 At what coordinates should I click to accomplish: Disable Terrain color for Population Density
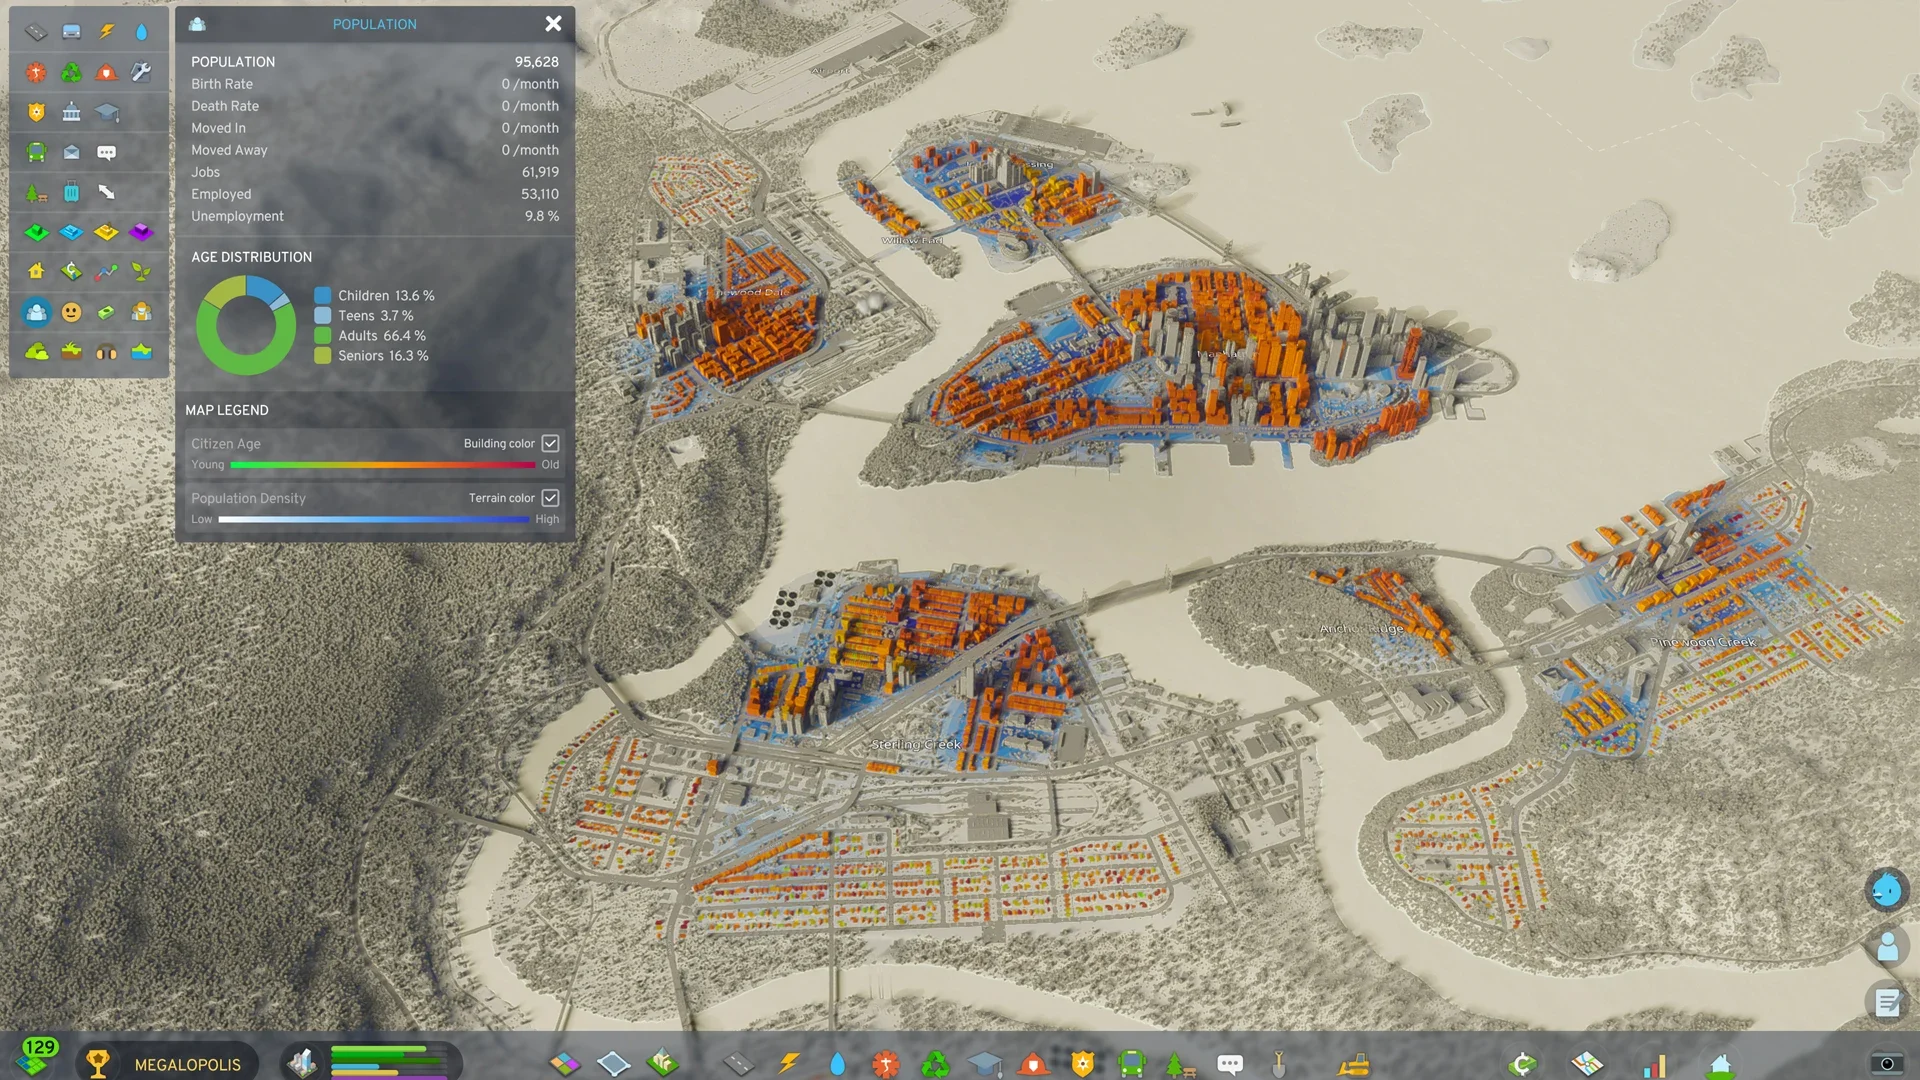551,497
